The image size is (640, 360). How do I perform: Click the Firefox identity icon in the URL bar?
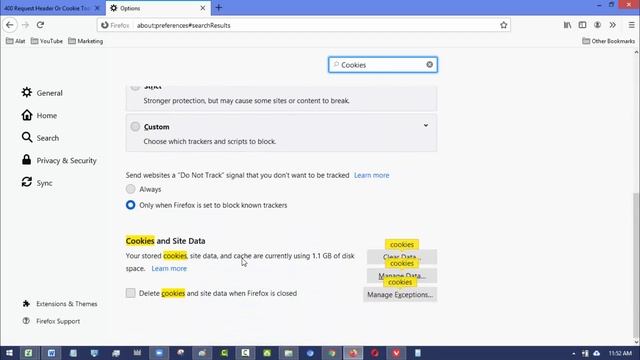click(x=105, y=25)
